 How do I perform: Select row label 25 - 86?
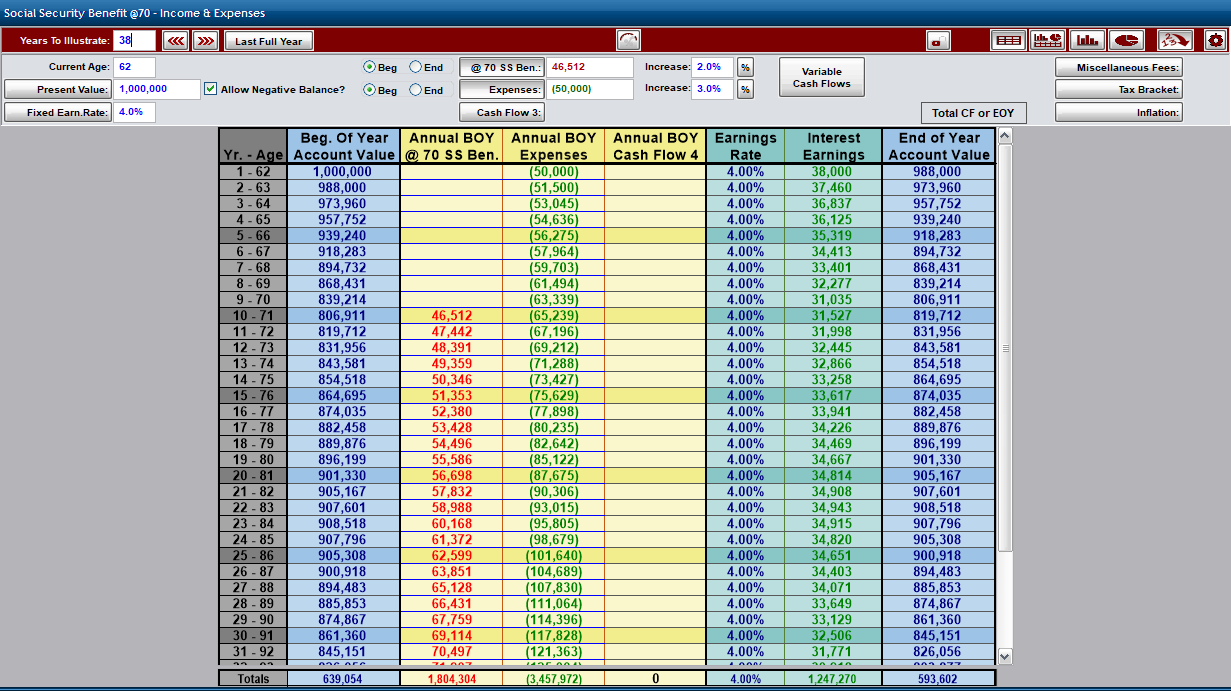click(x=253, y=556)
